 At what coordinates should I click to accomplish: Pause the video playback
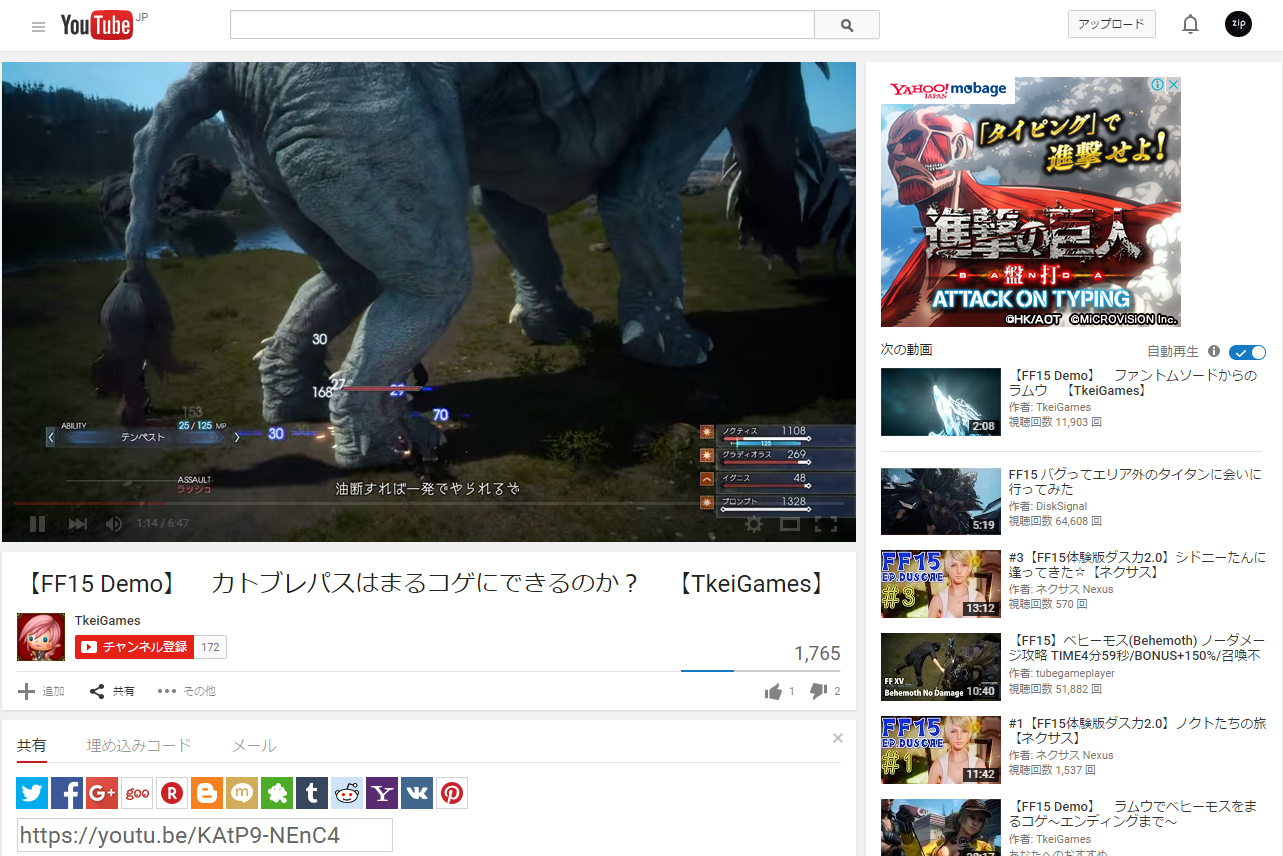[x=37, y=523]
